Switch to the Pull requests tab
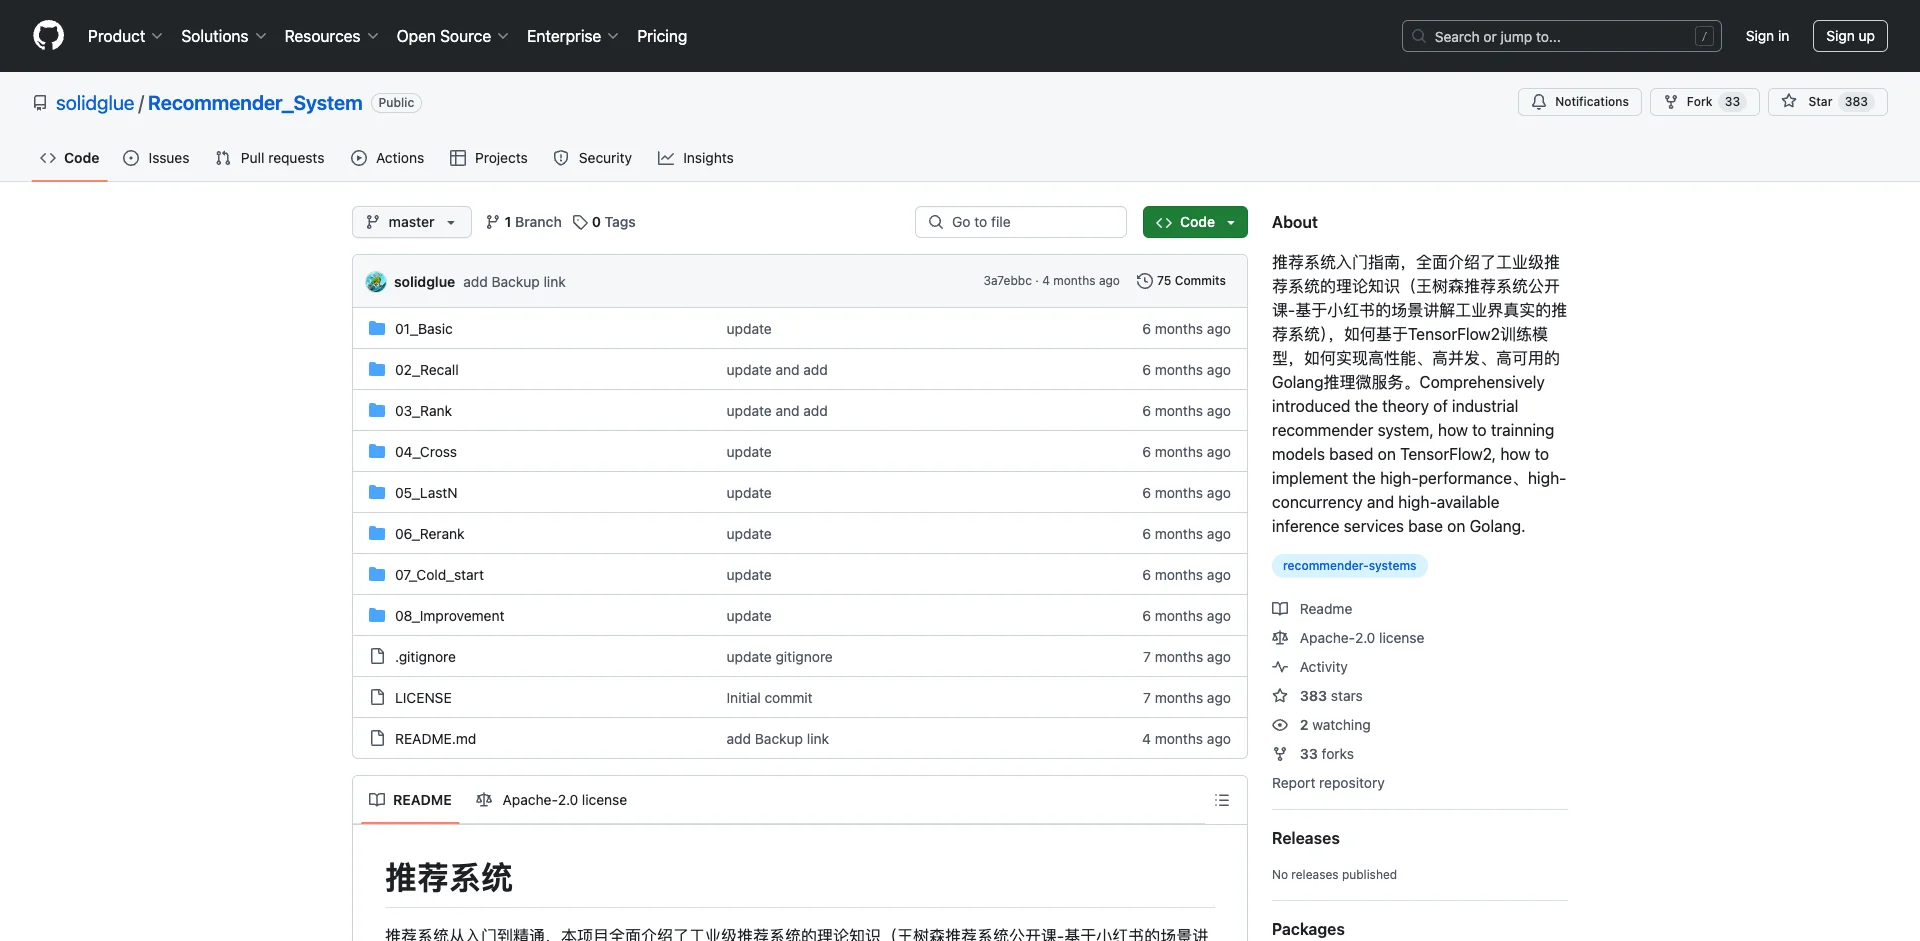This screenshot has width=1920, height=941. [x=270, y=158]
